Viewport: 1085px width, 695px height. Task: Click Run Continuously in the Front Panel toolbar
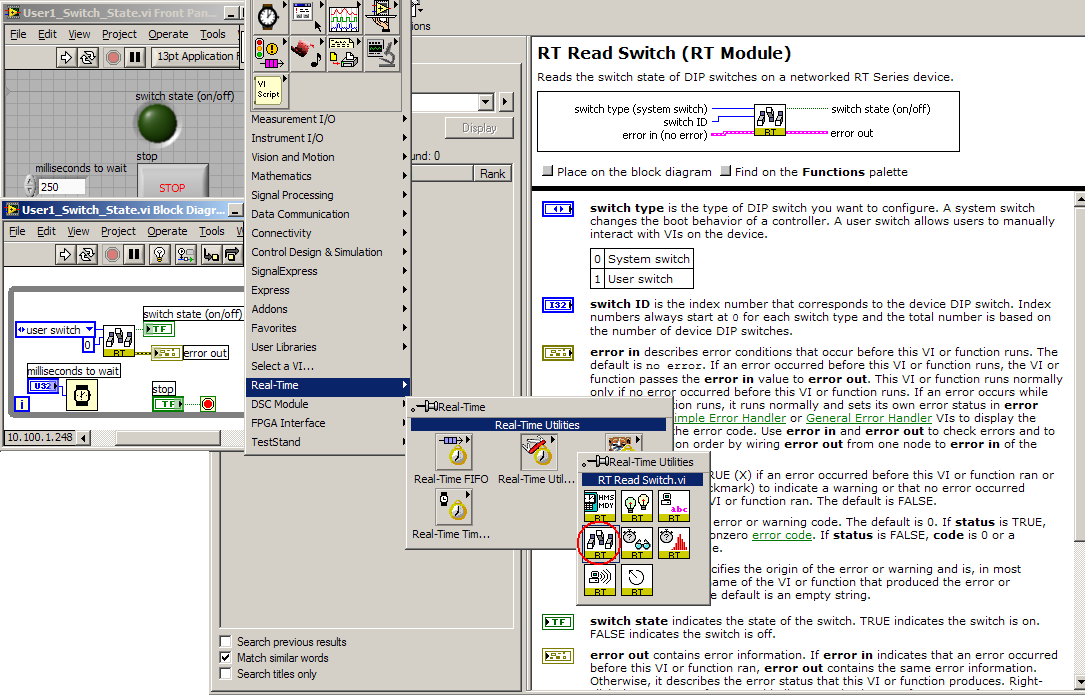[87, 57]
